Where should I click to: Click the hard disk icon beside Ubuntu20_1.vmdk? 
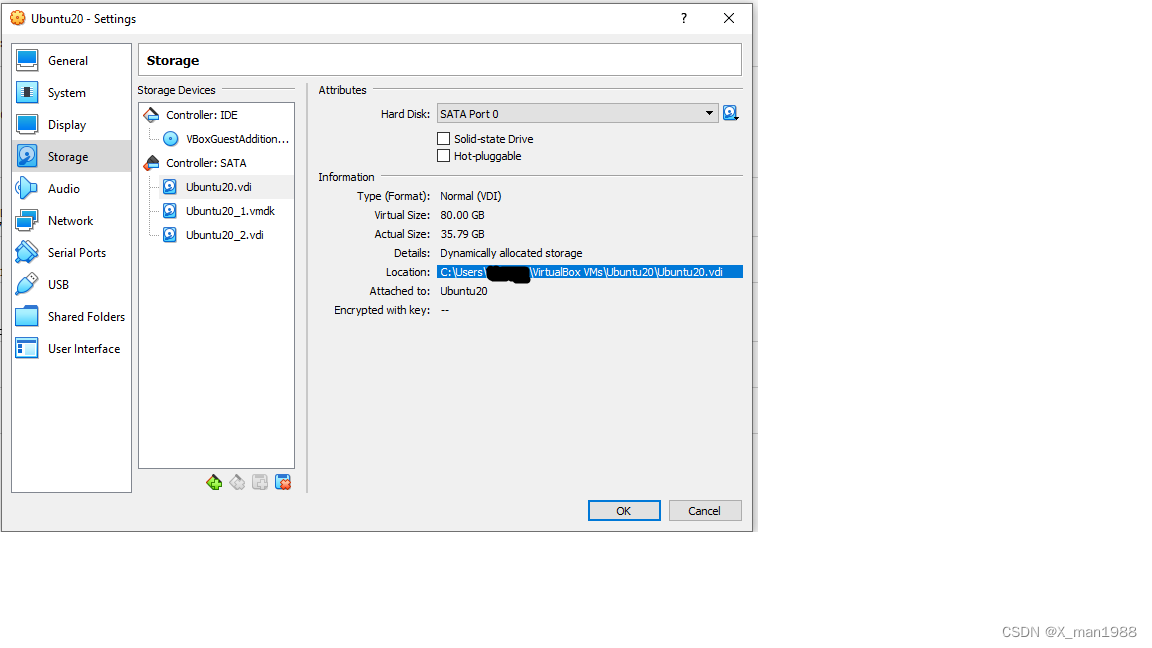click(x=170, y=211)
